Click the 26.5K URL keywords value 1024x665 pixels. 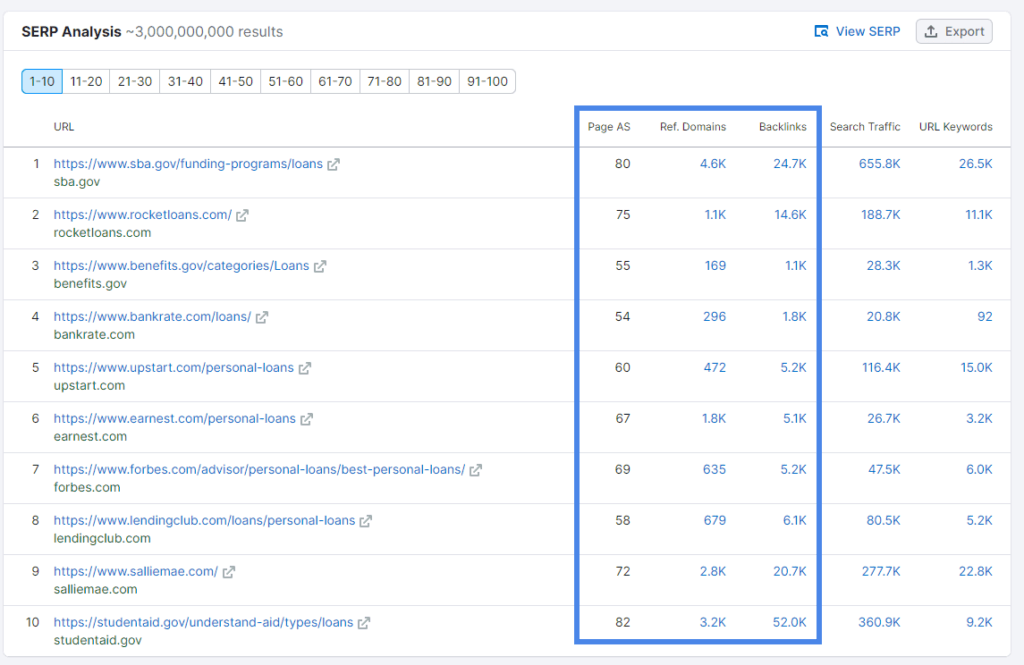coord(975,164)
